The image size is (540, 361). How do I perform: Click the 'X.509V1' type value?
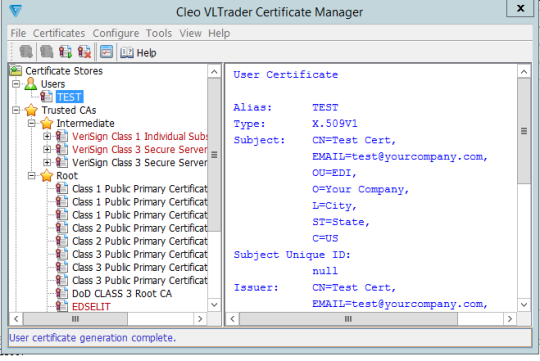click(x=335, y=124)
